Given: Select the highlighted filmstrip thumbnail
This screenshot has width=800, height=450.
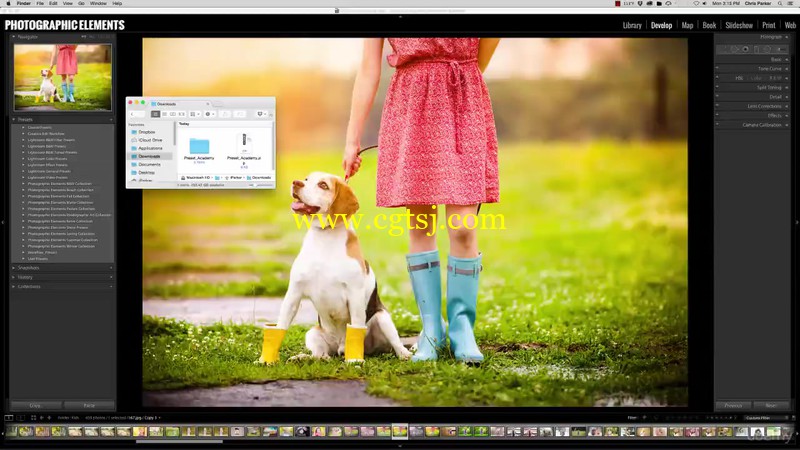Looking at the screenshot, I should tap(399, 432).
